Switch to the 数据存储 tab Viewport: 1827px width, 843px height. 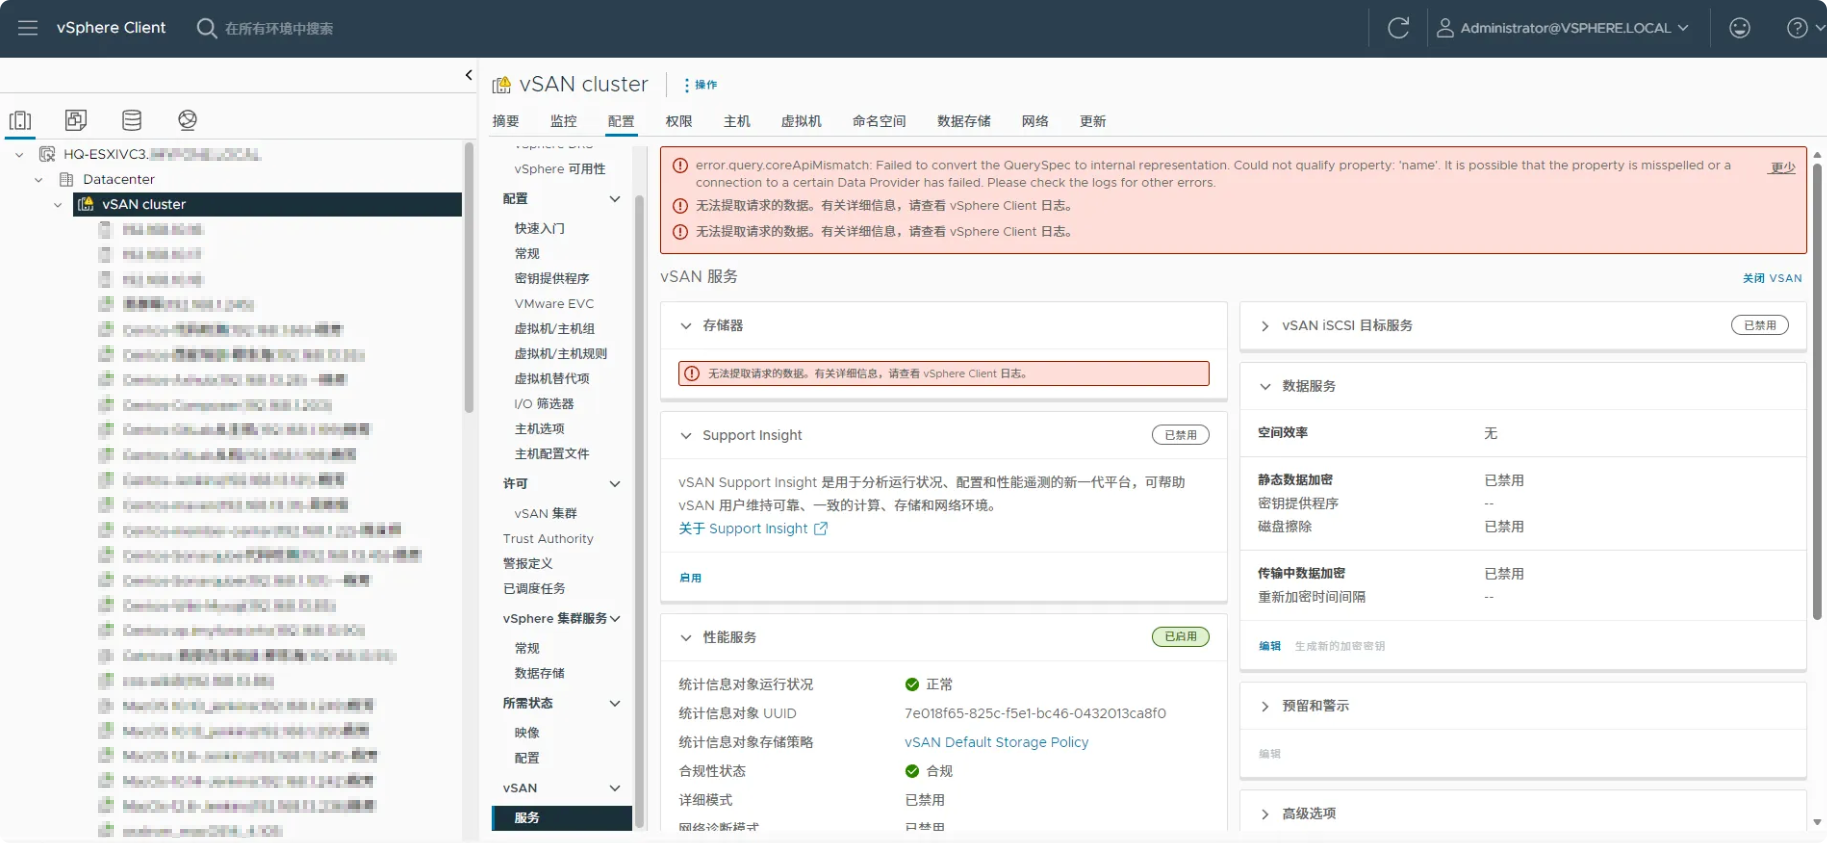[x=964, y=121]
